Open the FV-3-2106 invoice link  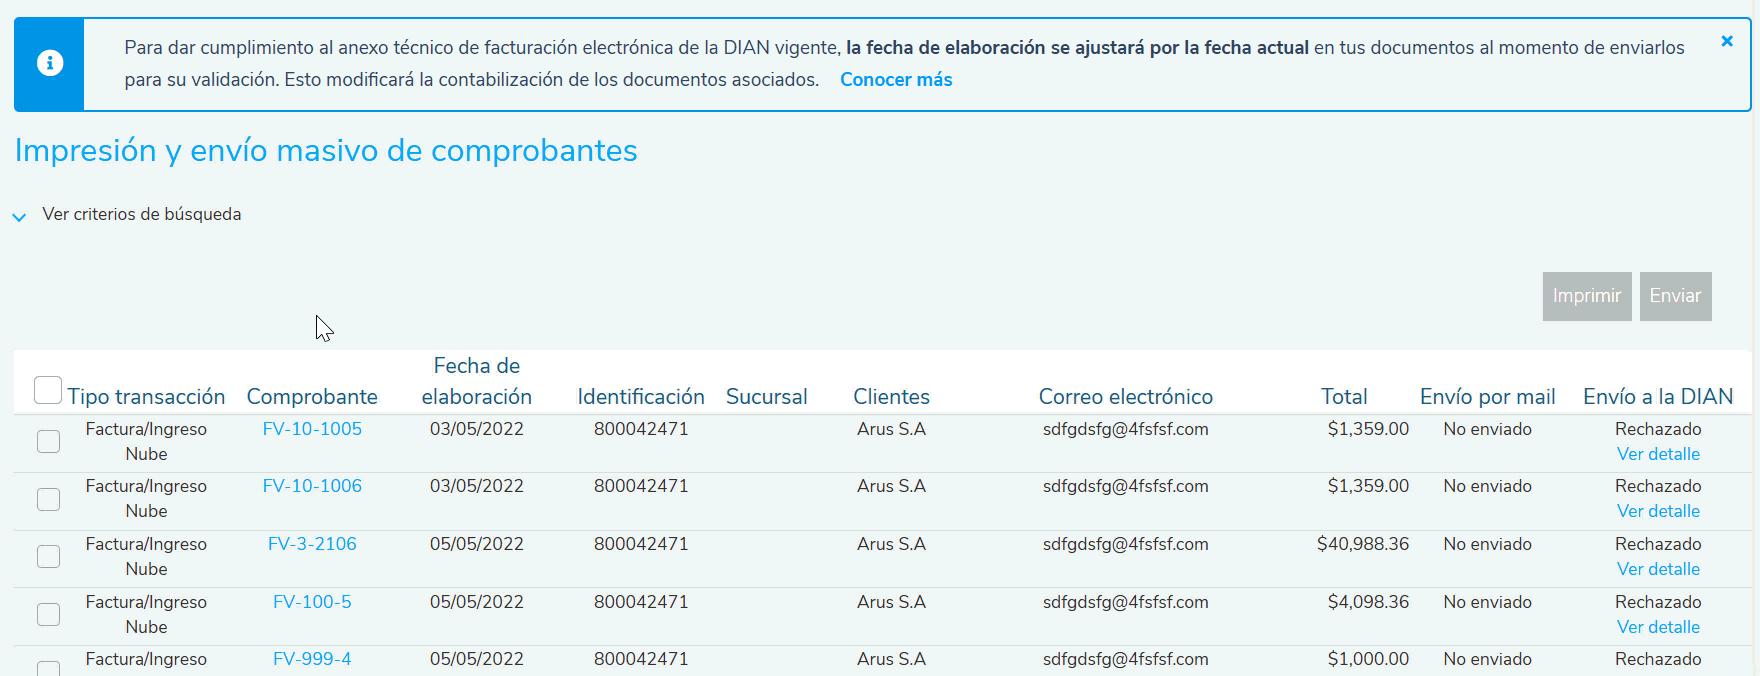pos(312,544)
